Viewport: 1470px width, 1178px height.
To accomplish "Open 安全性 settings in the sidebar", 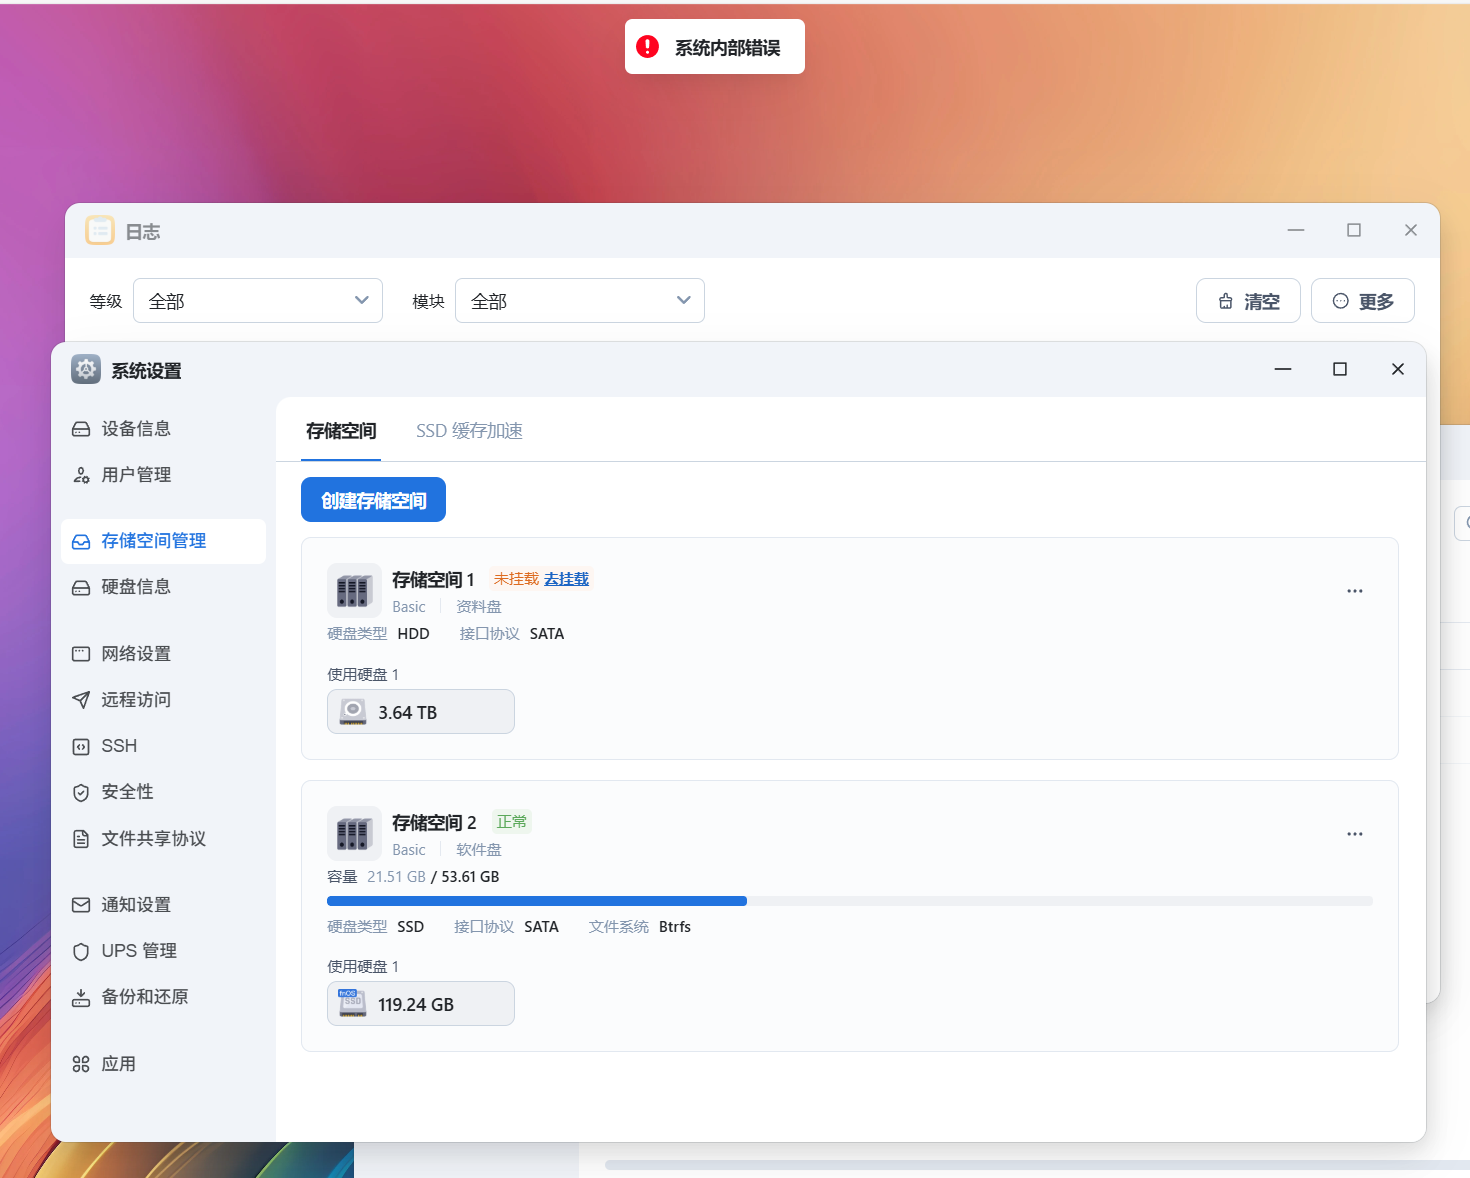I will click(163, 792).
